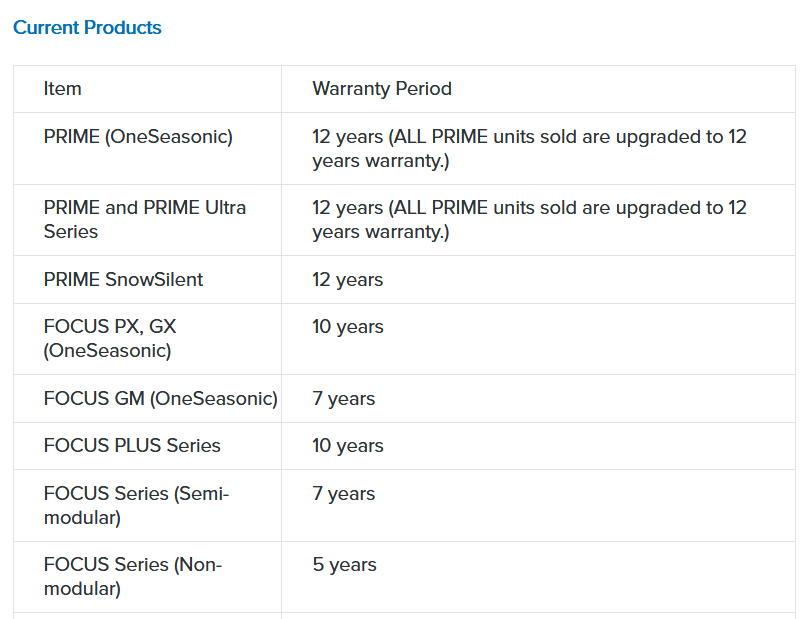Click the 10 years value for FOCUS PLUS Series

coord(347,446)
